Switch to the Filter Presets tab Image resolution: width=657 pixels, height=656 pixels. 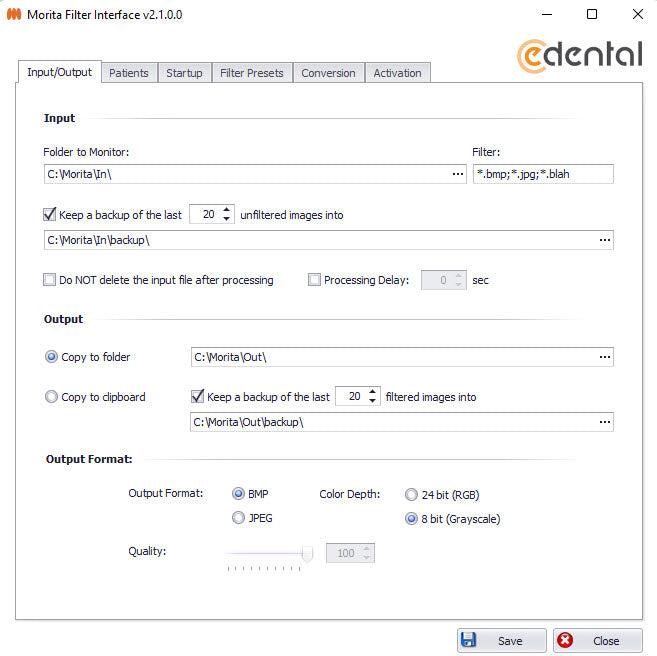[x=252, y=73]
